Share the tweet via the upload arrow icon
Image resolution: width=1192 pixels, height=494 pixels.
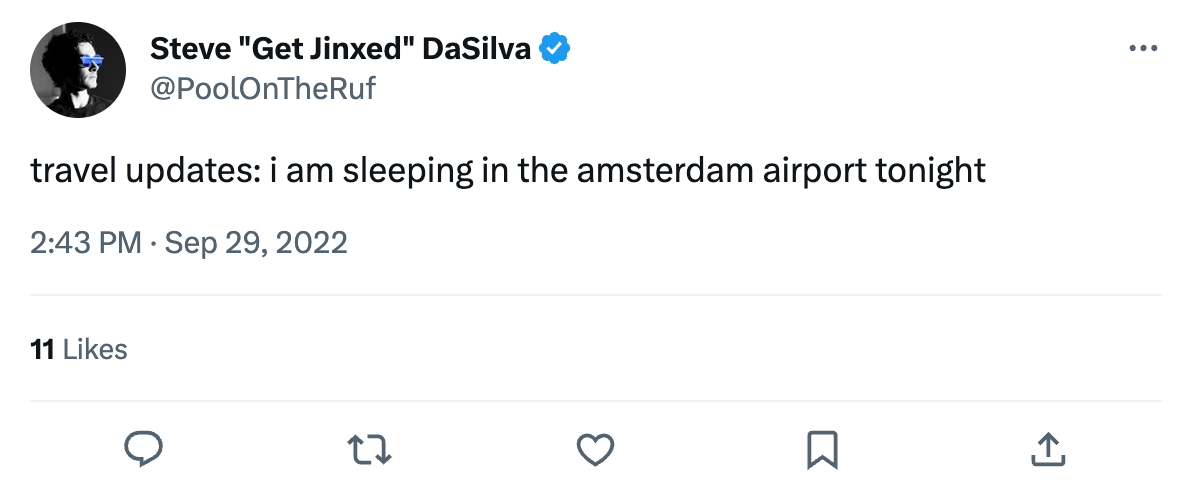coord(1046,449)
